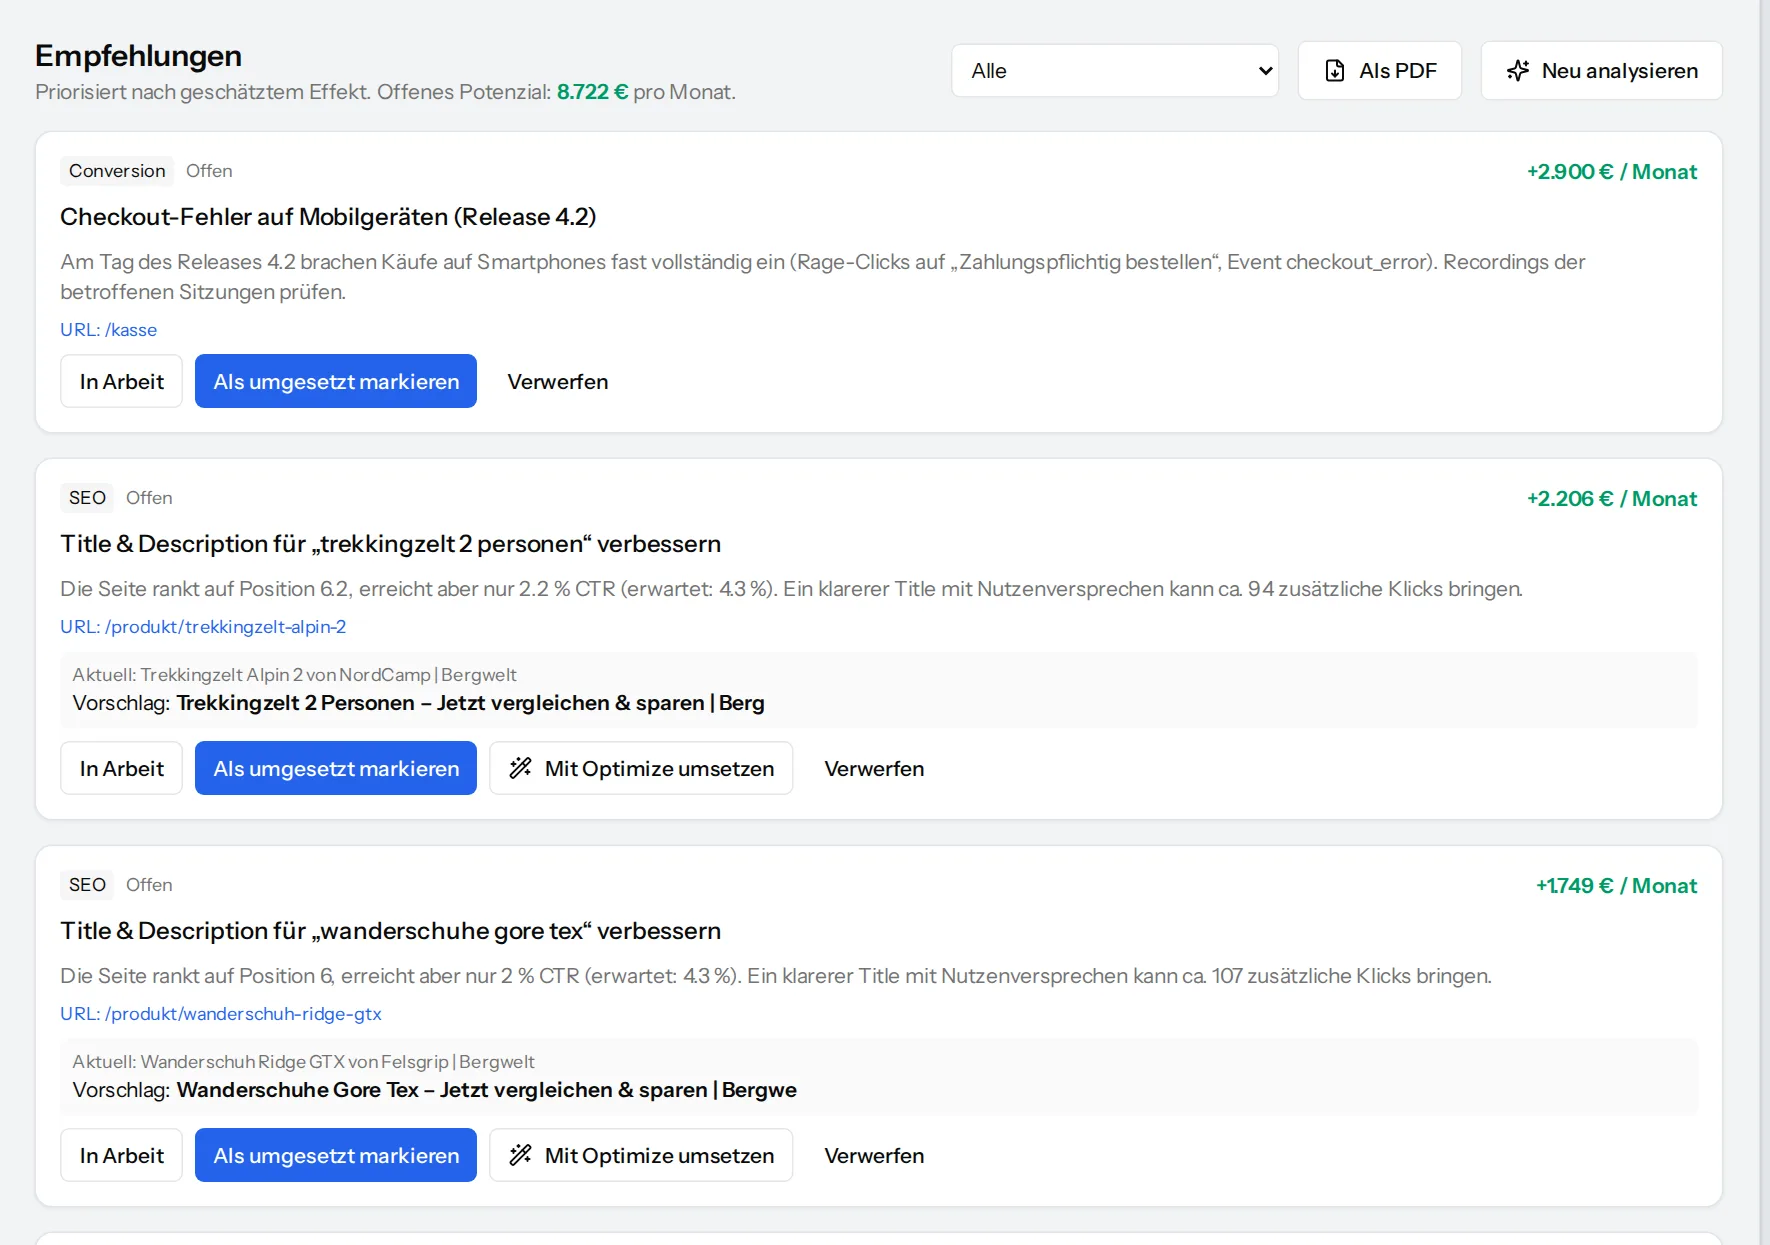1770x1245 pixels.
Task: Mark trekkingzelt recommendation as umgesetzt
Action: coord(336,768)
